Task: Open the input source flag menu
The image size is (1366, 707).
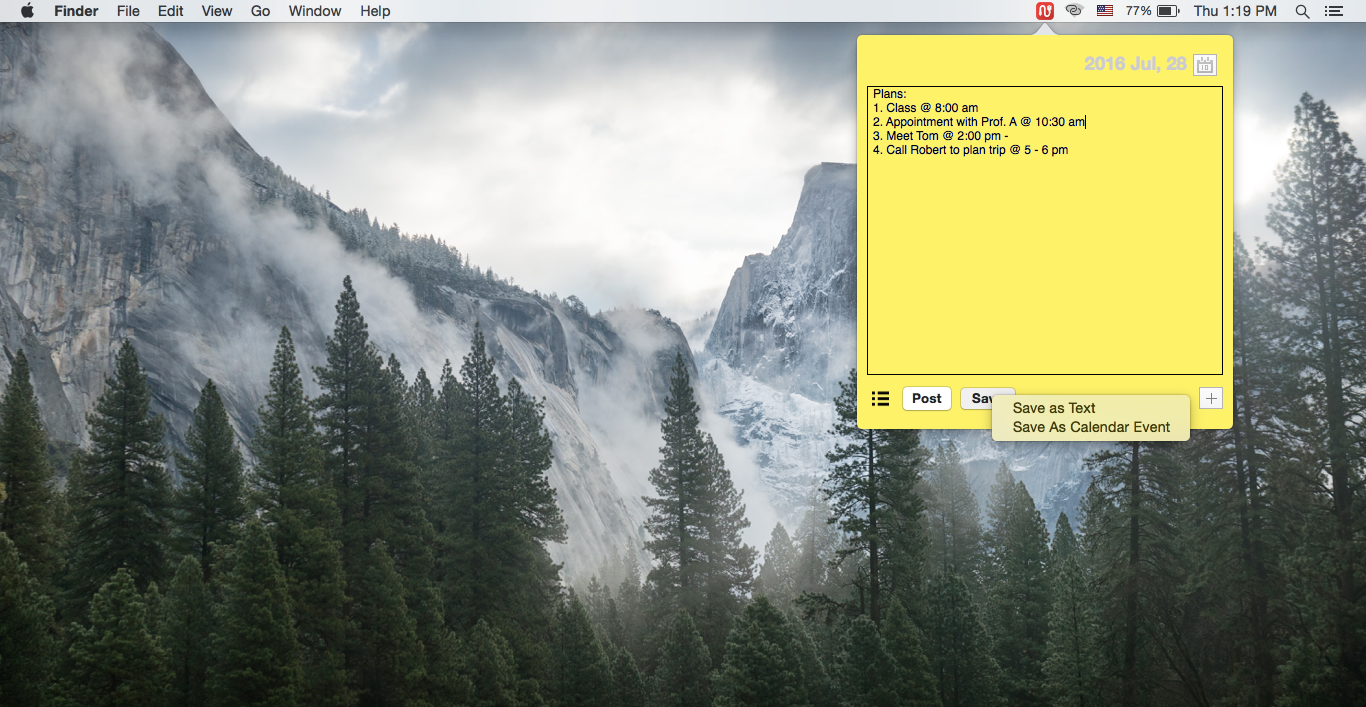Action: tap(1105, 11)
